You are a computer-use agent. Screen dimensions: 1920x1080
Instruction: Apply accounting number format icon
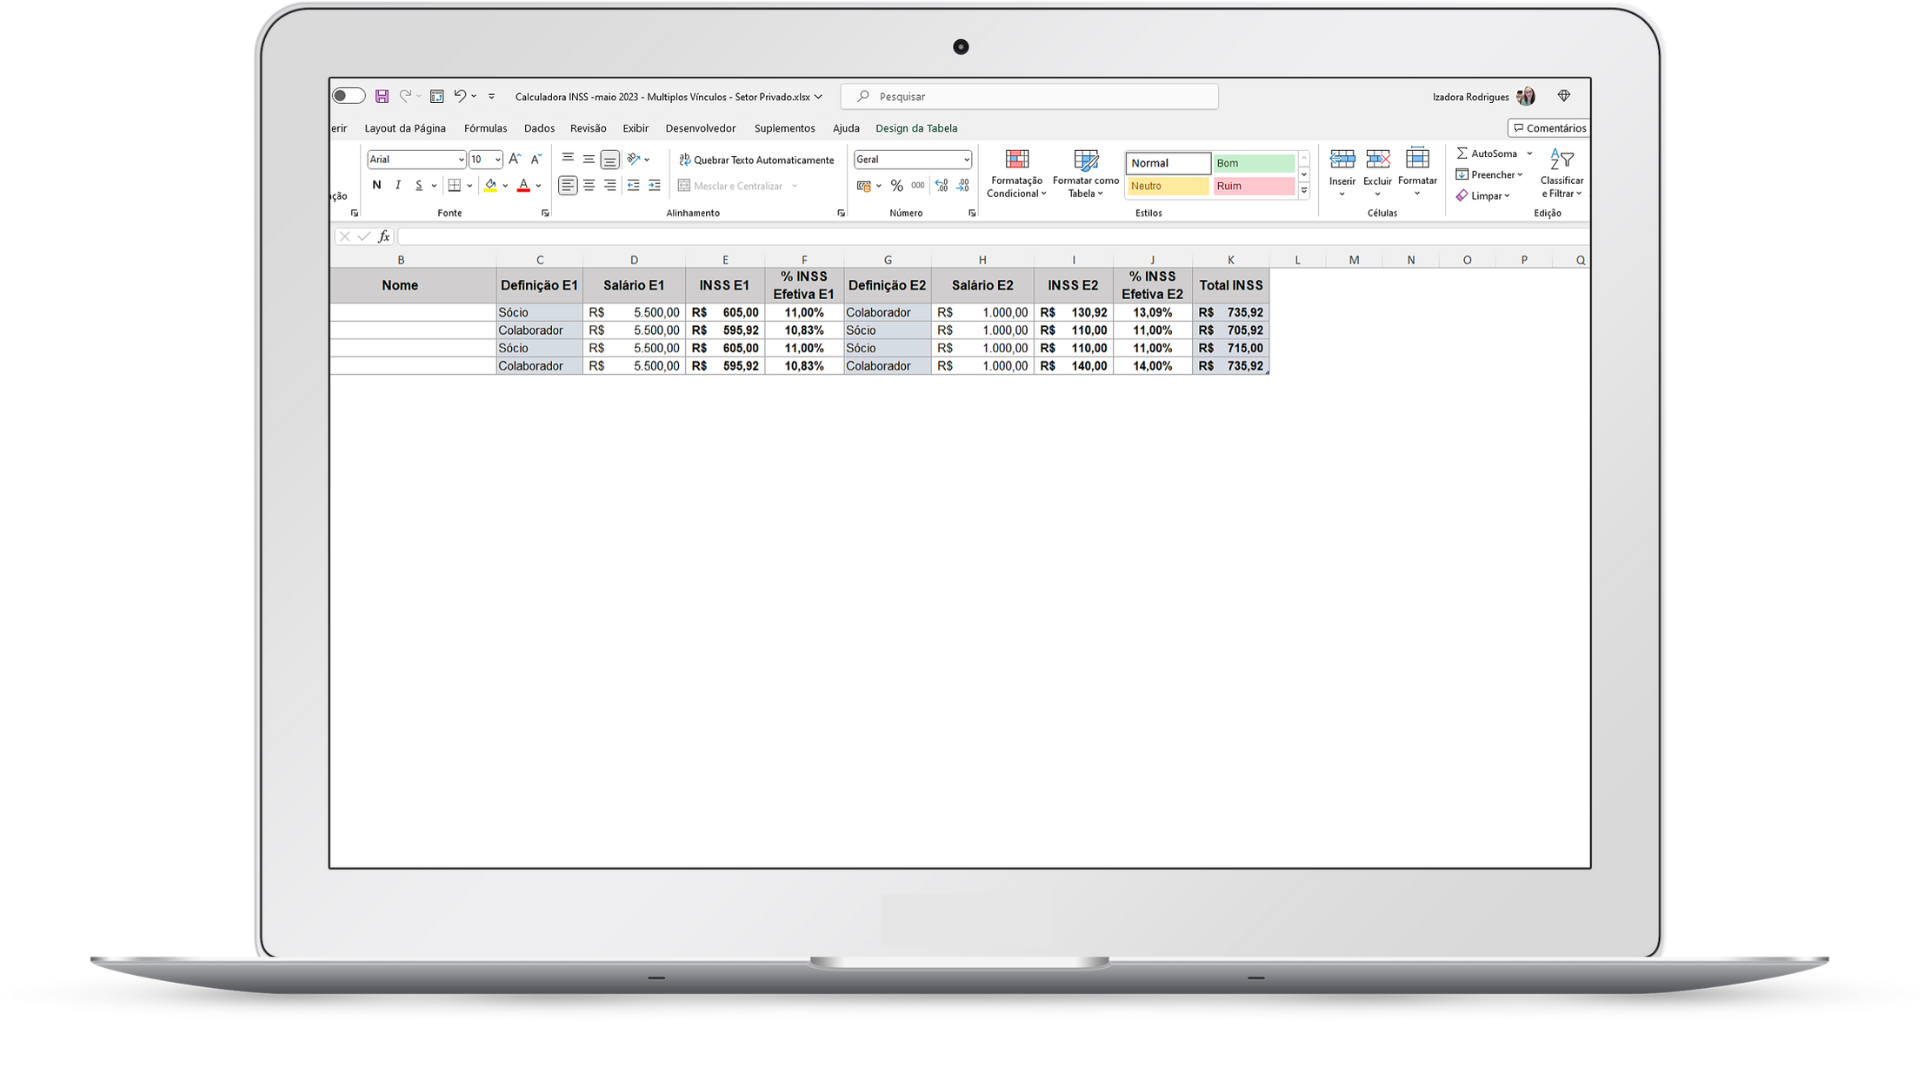[x=864, y=186]
